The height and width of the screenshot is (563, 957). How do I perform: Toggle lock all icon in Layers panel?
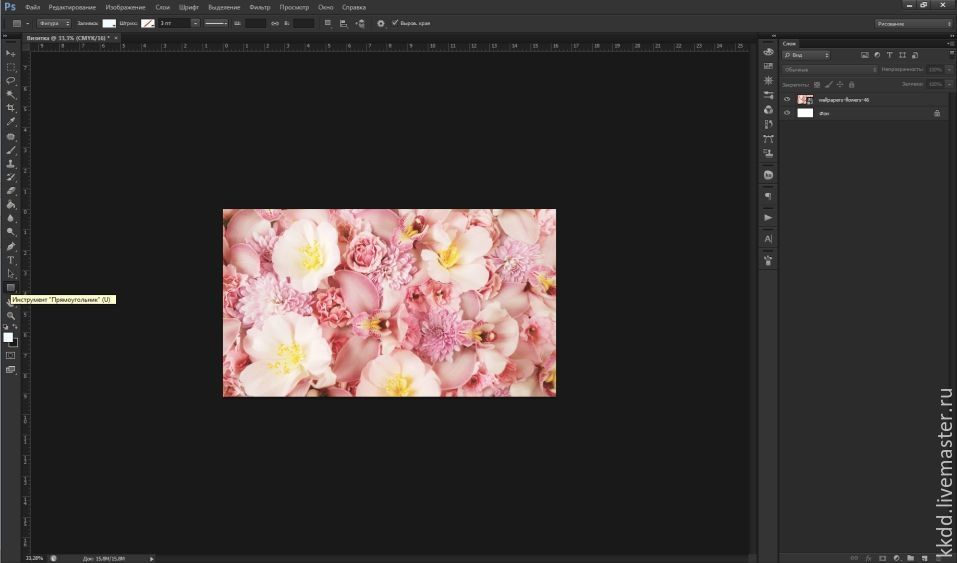click(x=851, y=84)
